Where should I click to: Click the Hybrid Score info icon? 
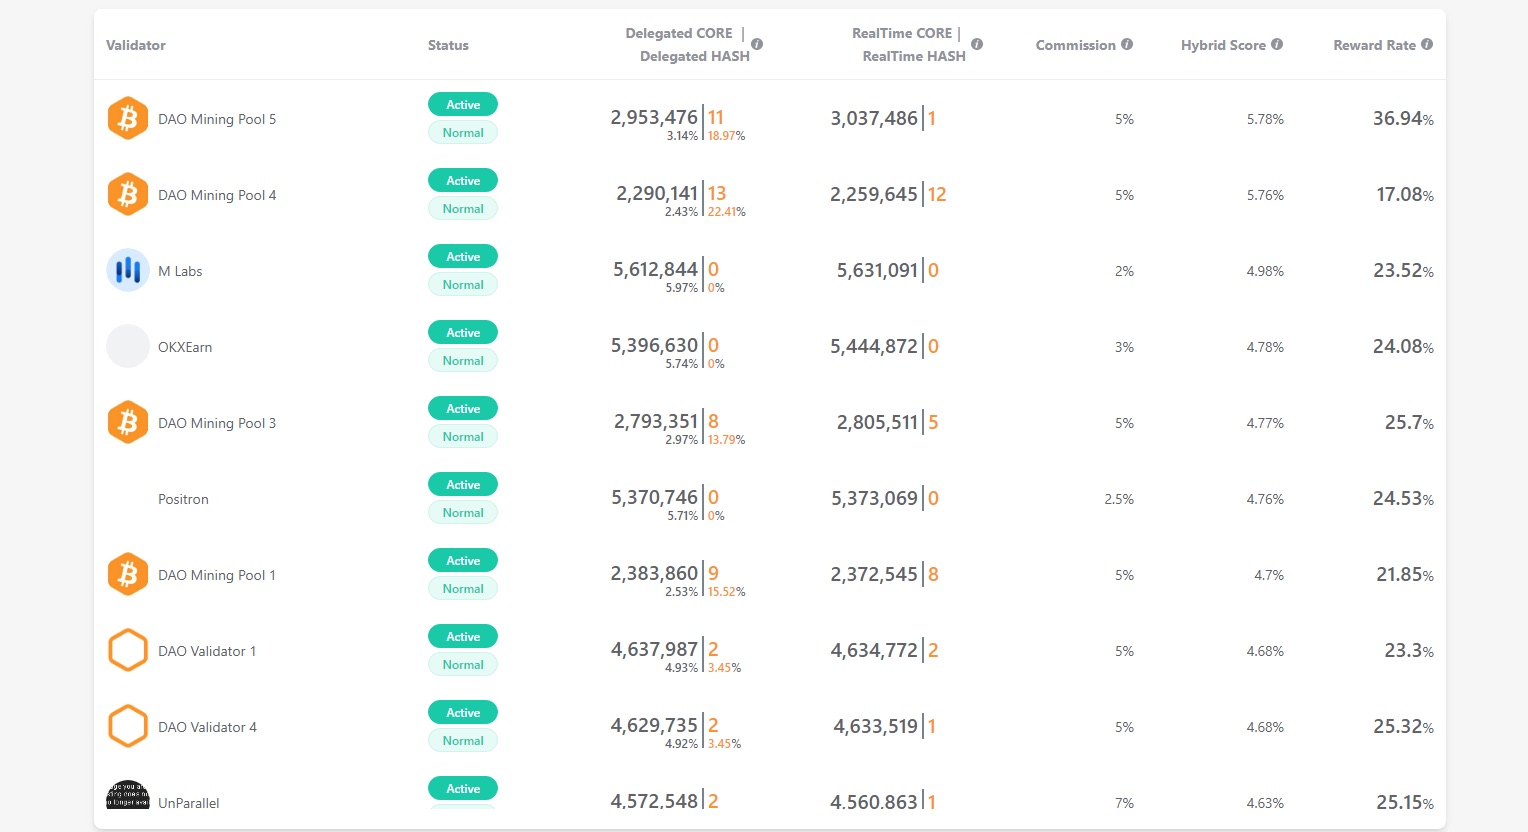[1277, 44]
